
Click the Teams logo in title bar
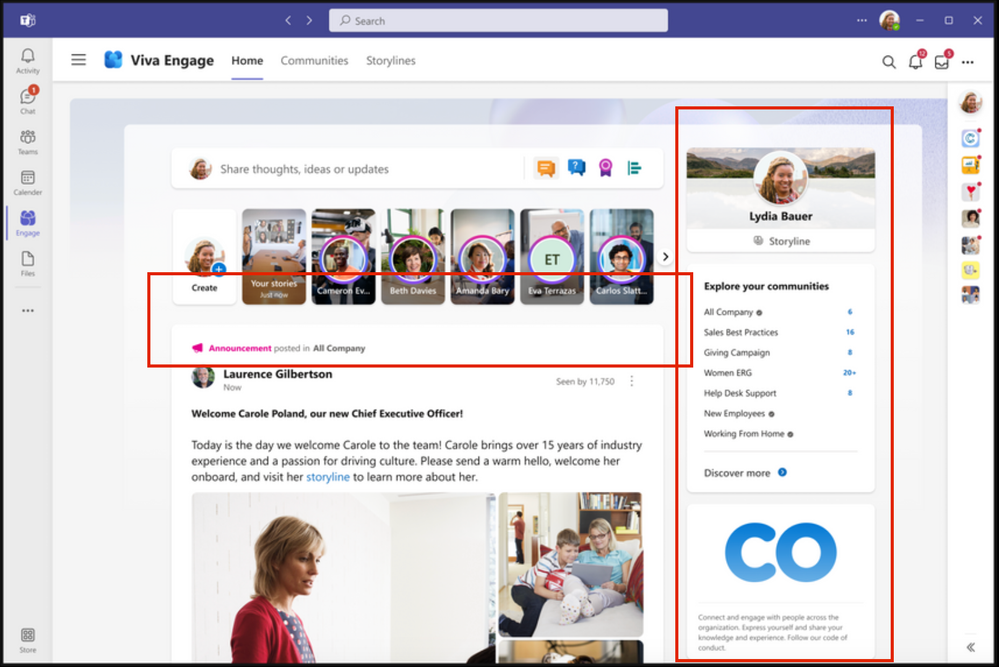coord(27,20)
